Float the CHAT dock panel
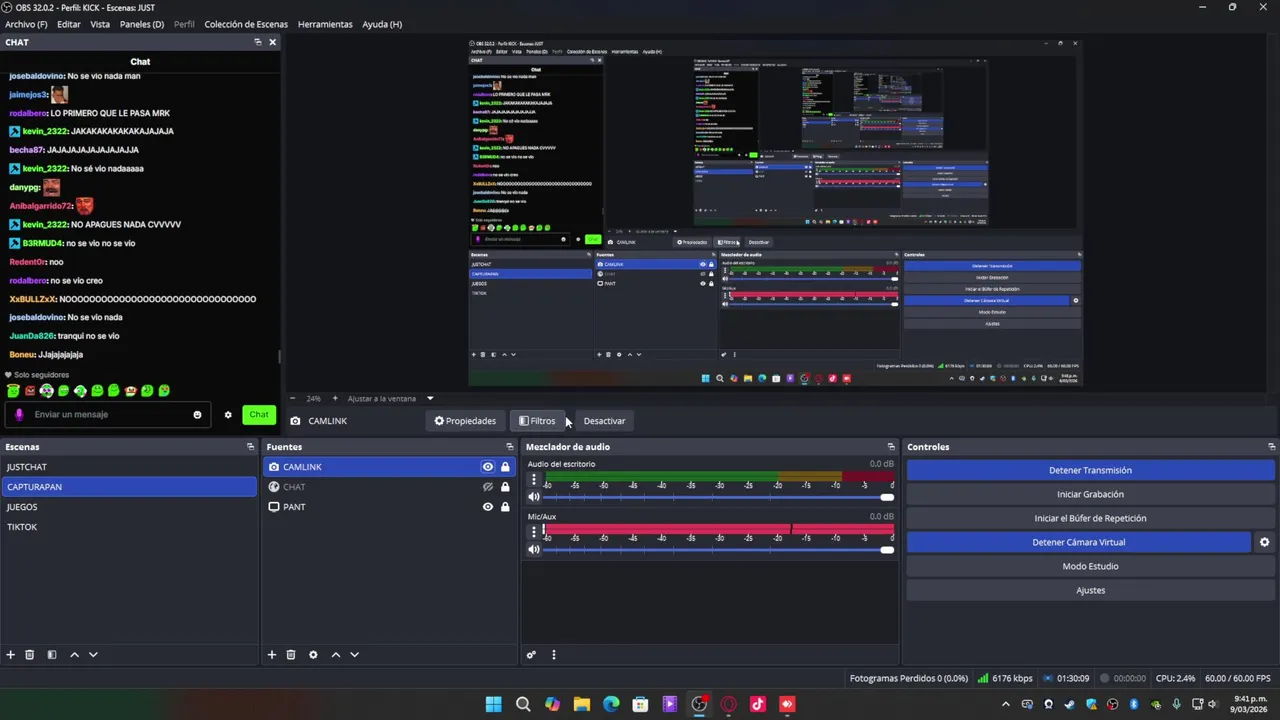The image size is (1280, 720). [258, 42]
